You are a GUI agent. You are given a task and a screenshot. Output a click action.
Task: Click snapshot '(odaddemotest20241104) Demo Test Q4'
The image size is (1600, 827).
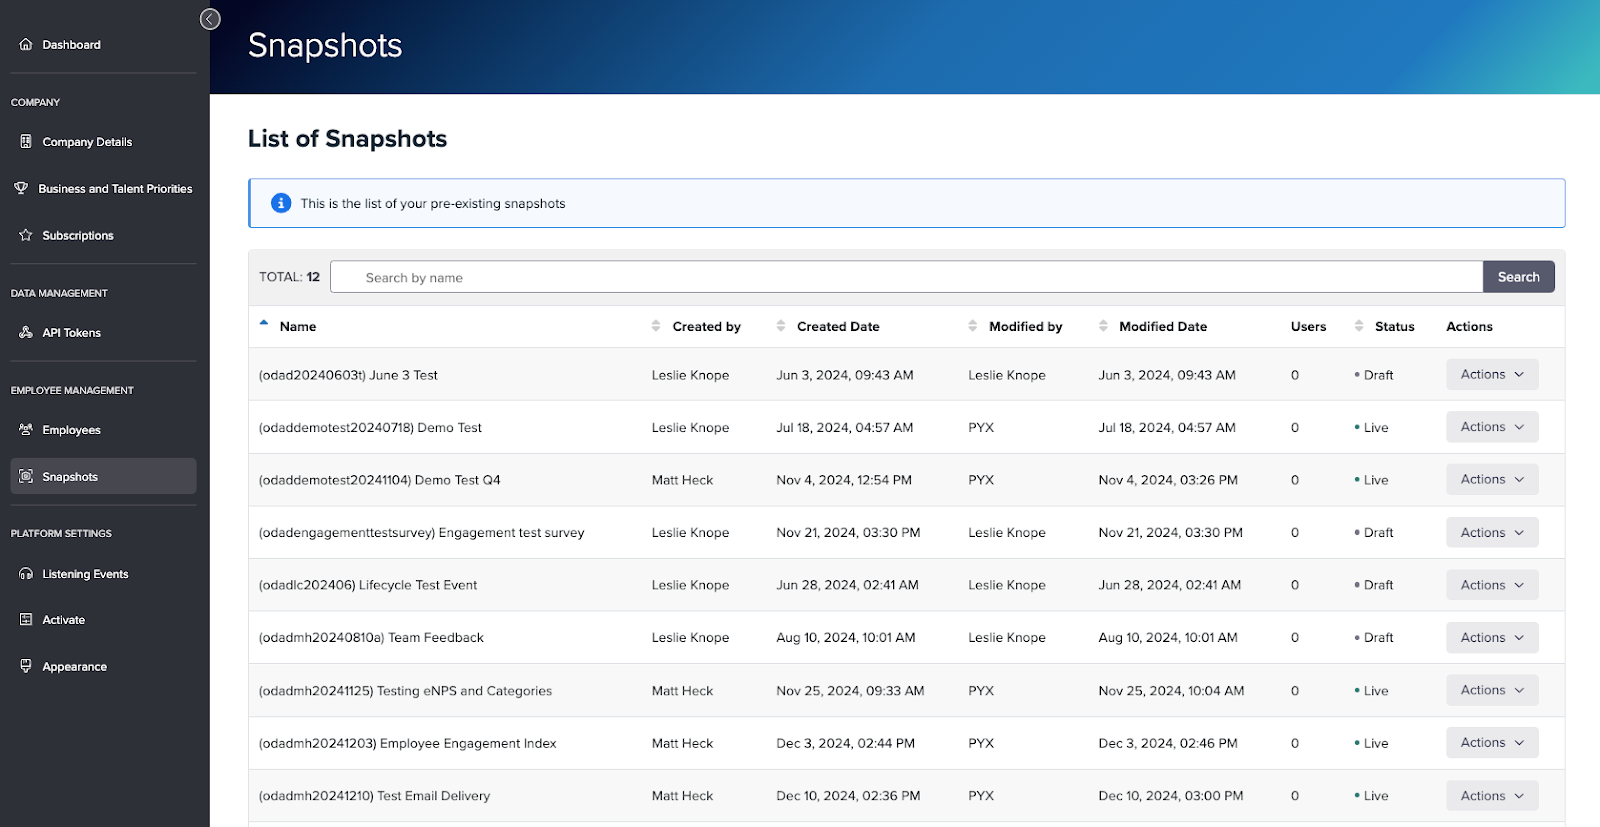pos(379,480)
